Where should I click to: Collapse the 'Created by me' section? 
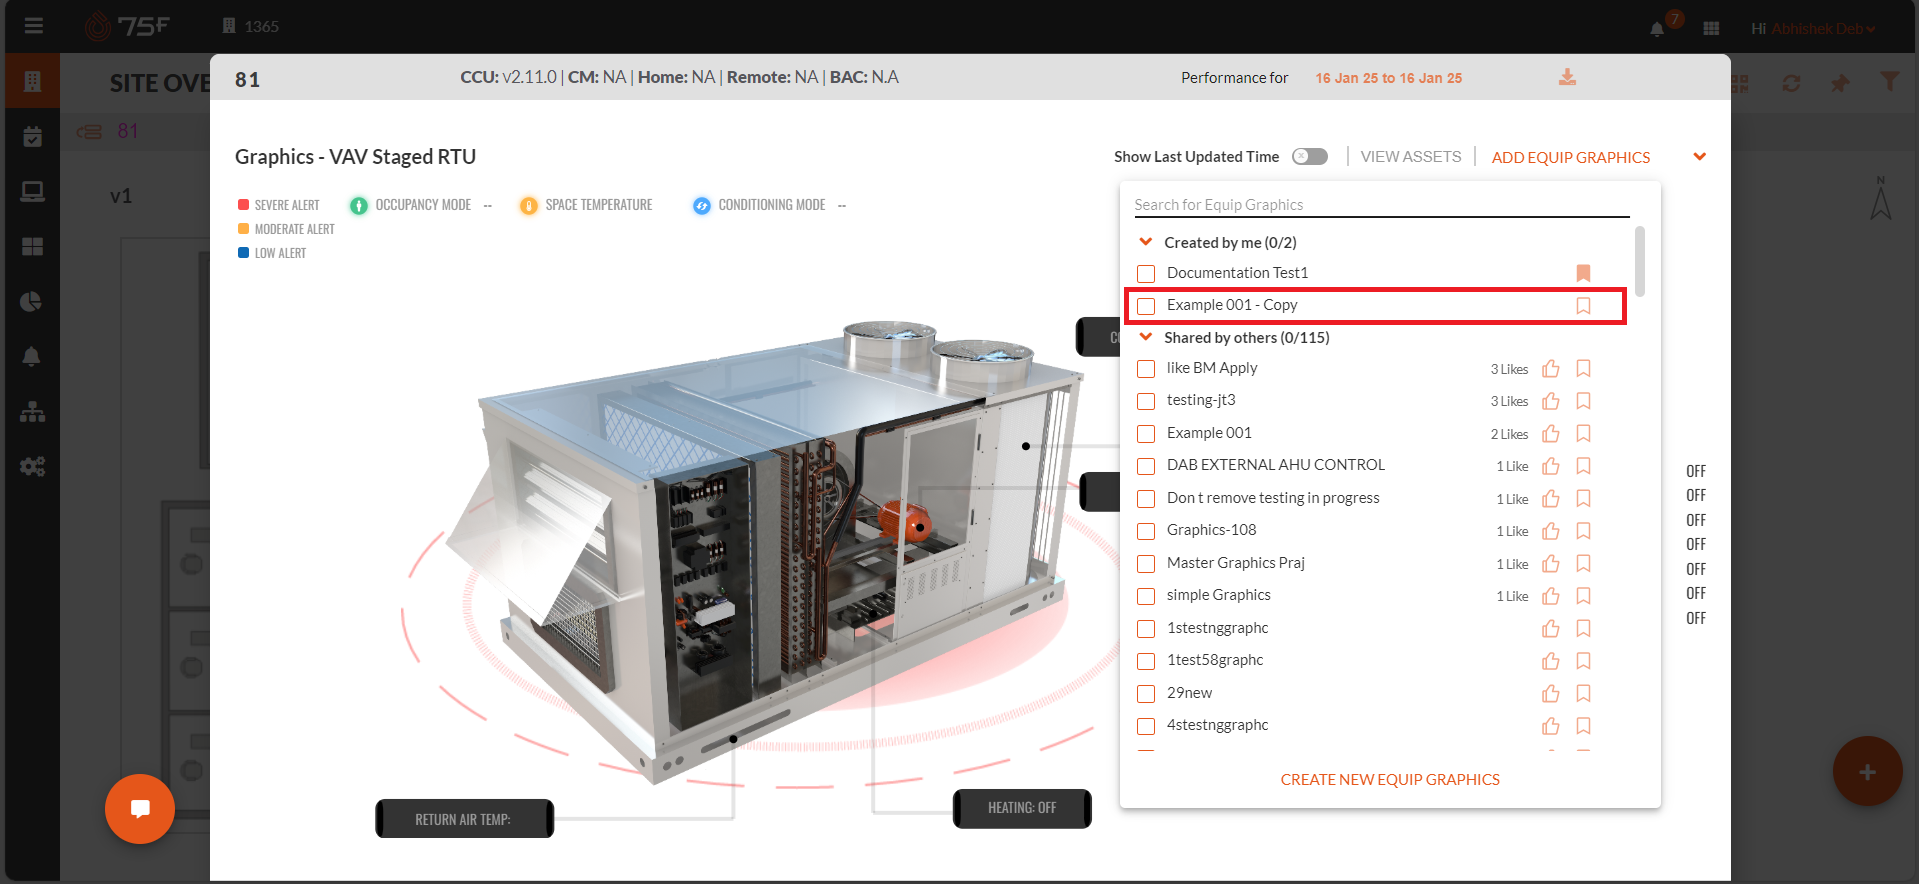[1146, 242]
